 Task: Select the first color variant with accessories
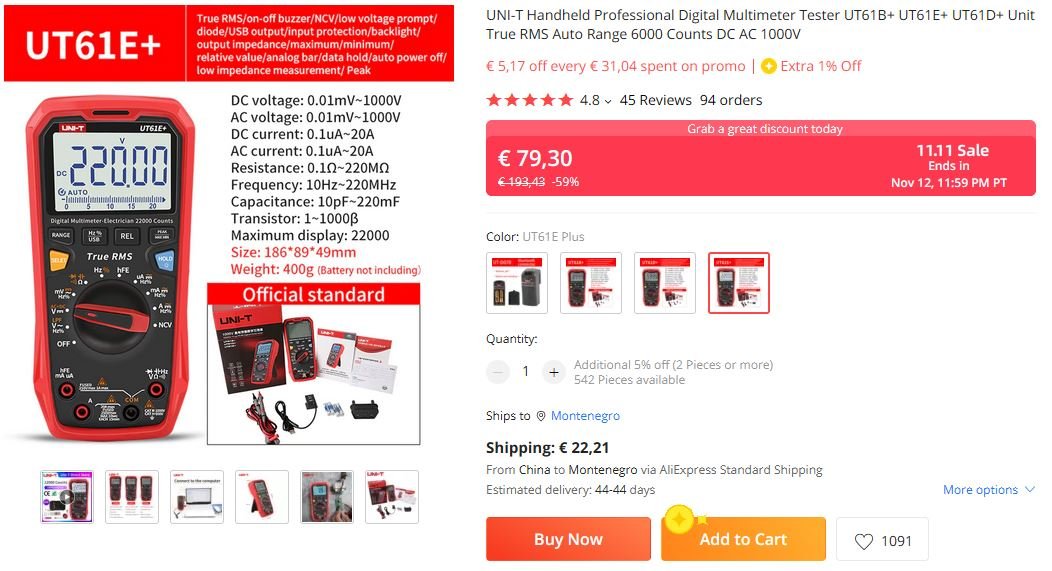(517, 282)
